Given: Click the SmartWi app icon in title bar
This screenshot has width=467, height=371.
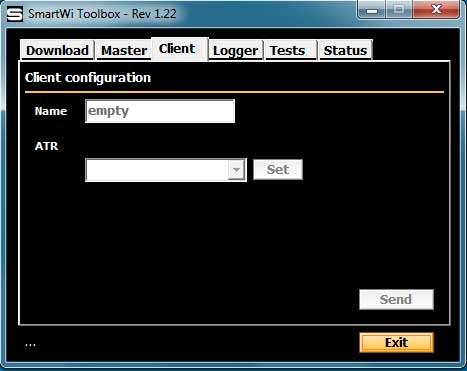Looking at the screenshot, I should click(15, 14).
